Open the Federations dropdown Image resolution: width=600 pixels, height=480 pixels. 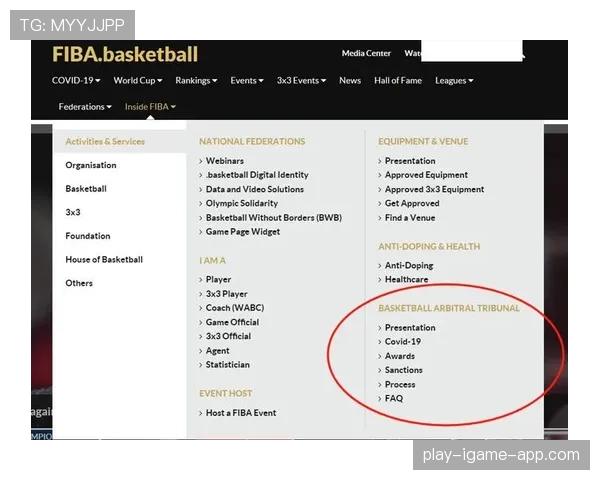click(85, 107)
